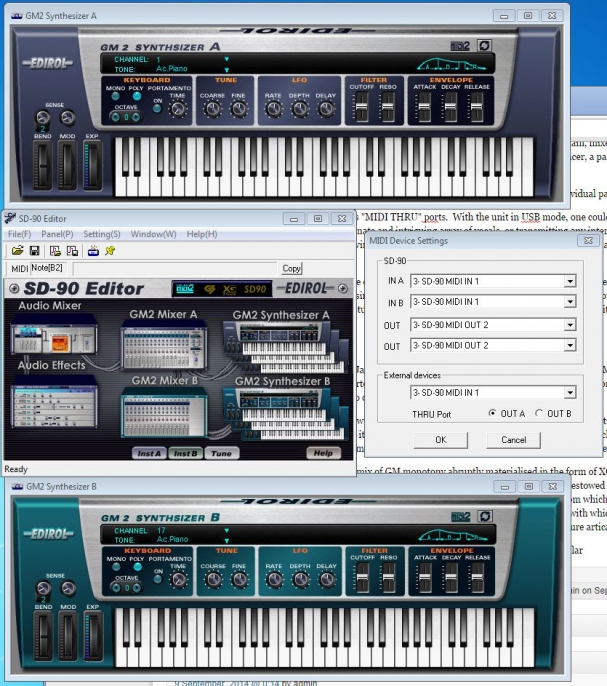Toggle Portamento ON in Synthesizer A

(x=157, y=109)
